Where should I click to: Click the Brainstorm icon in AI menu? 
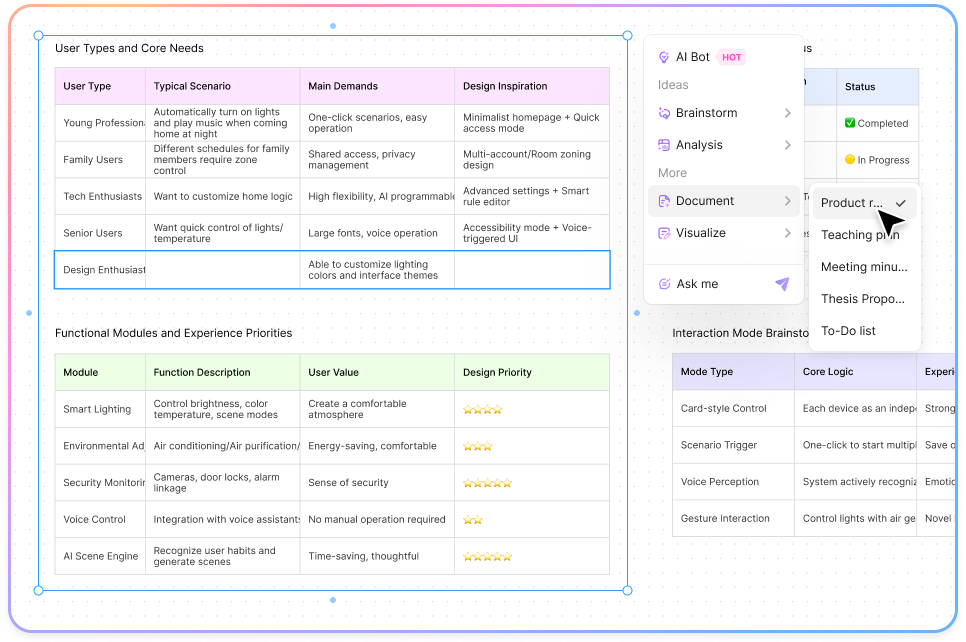pos(664,113)
